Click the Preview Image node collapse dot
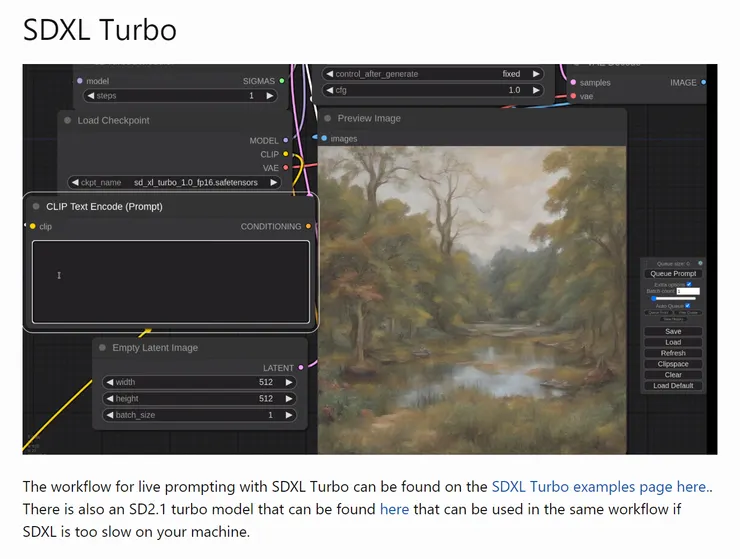The width and height of the screenshot is (740, 559). coord(327,118)
